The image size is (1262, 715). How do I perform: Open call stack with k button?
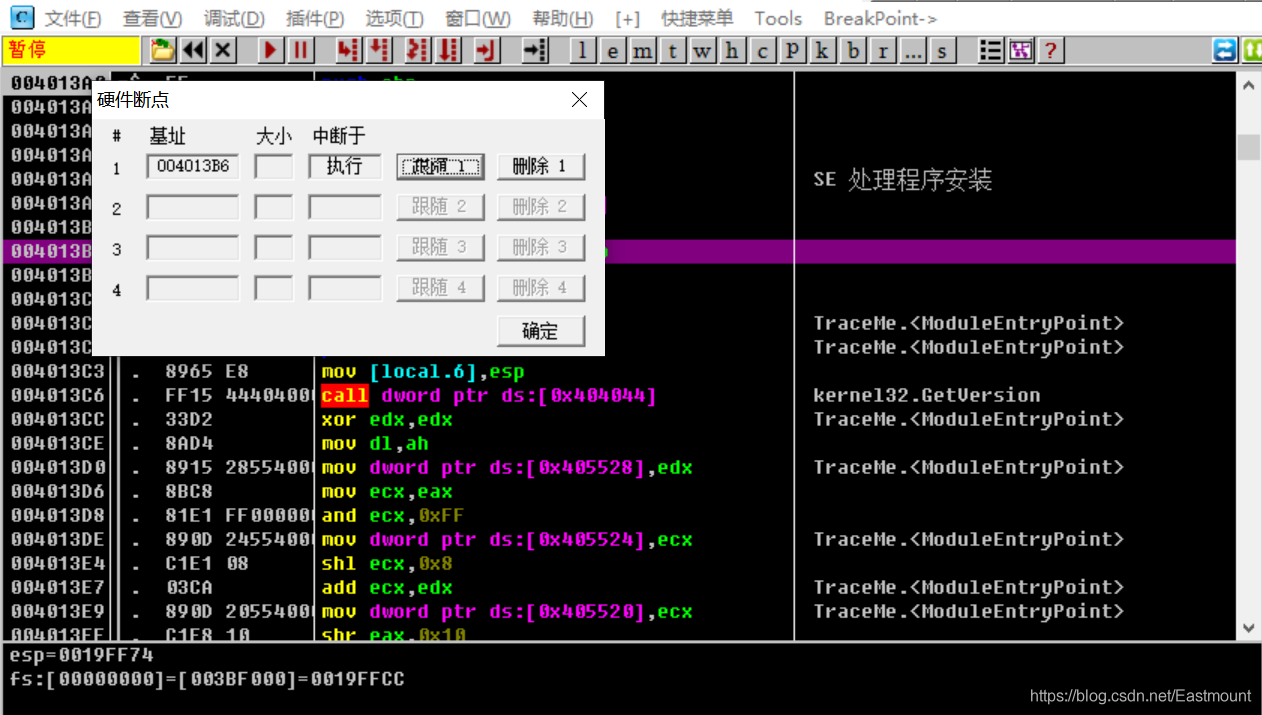pos(823,50)
